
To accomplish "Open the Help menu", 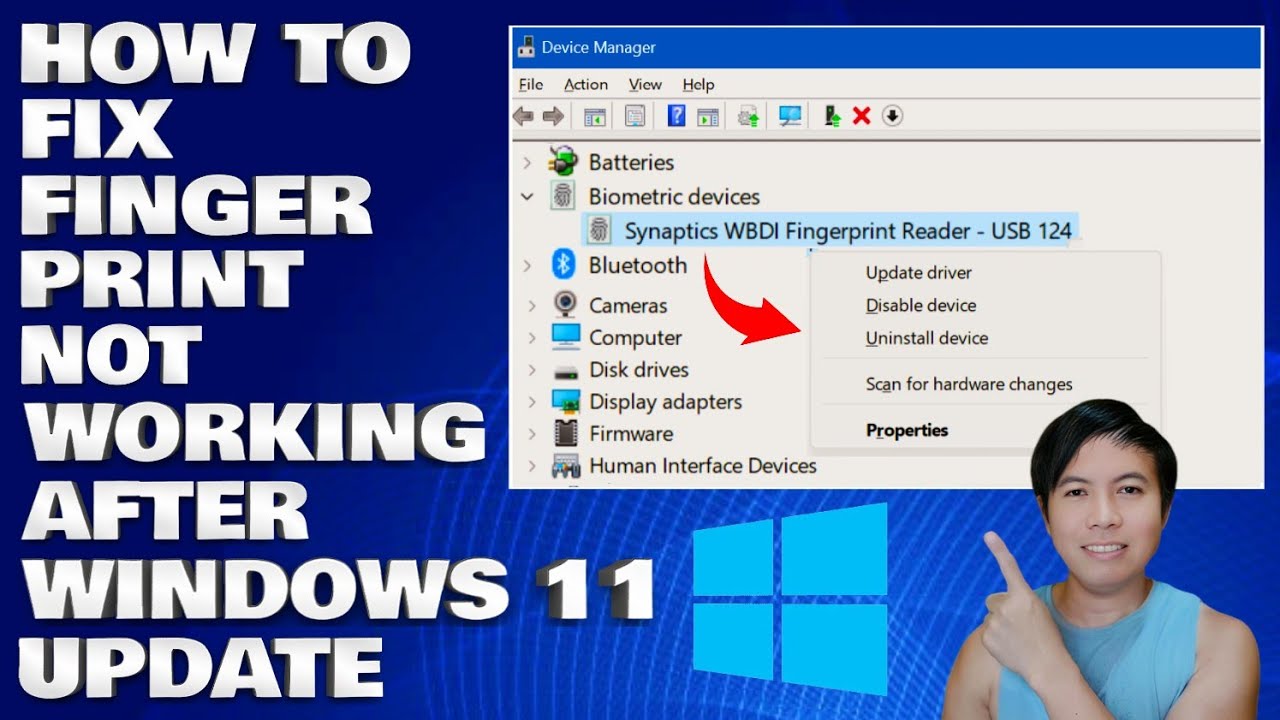I will 698,84.
